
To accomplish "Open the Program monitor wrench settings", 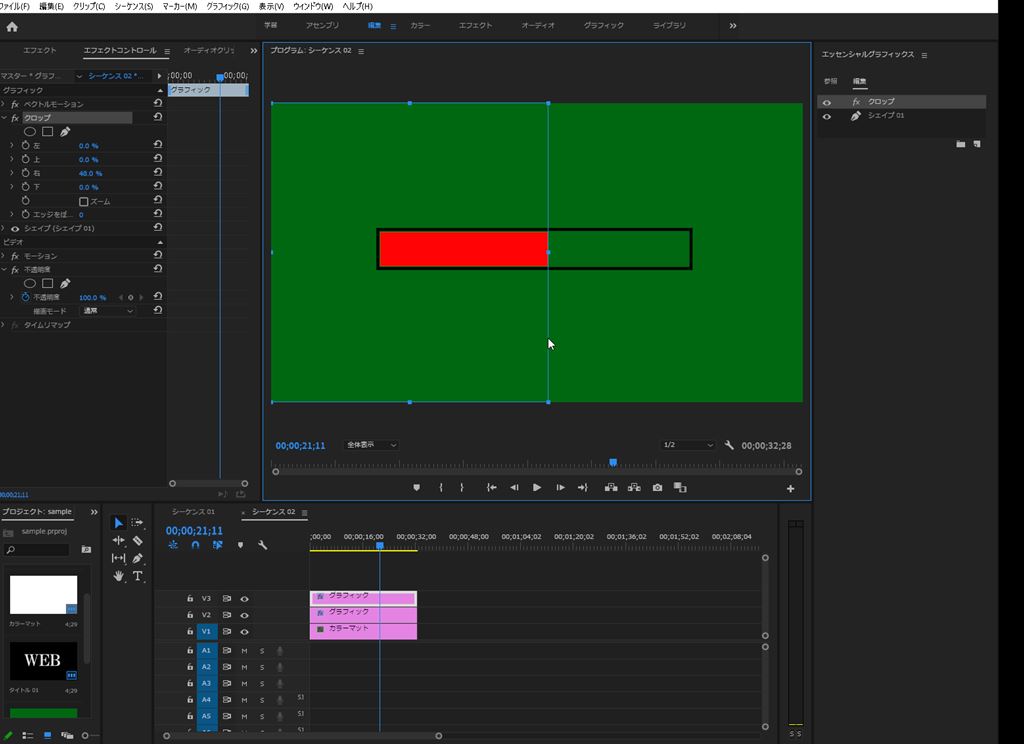I will (729, 445).
